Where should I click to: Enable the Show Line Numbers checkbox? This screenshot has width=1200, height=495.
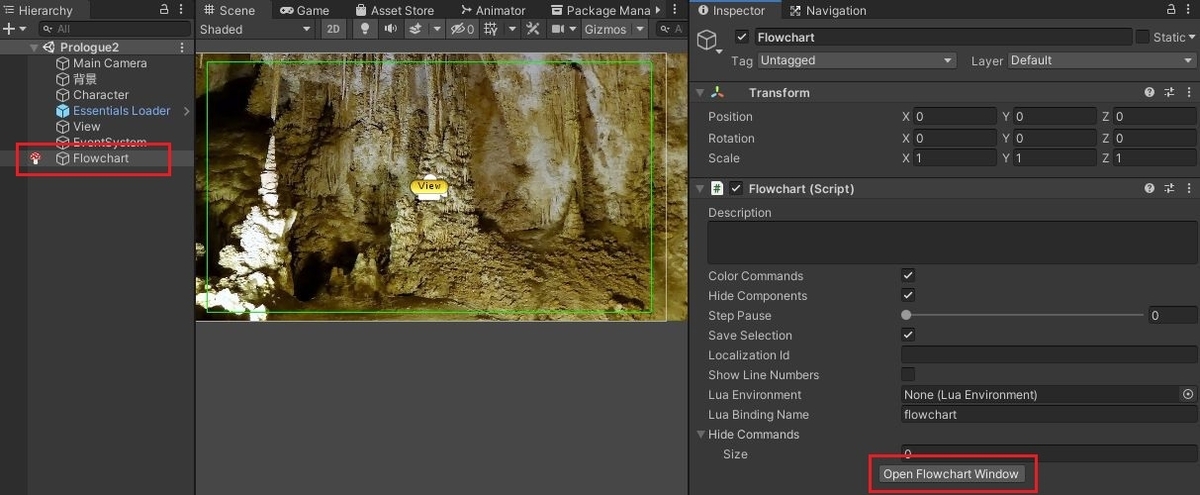(x=908, y=375)
